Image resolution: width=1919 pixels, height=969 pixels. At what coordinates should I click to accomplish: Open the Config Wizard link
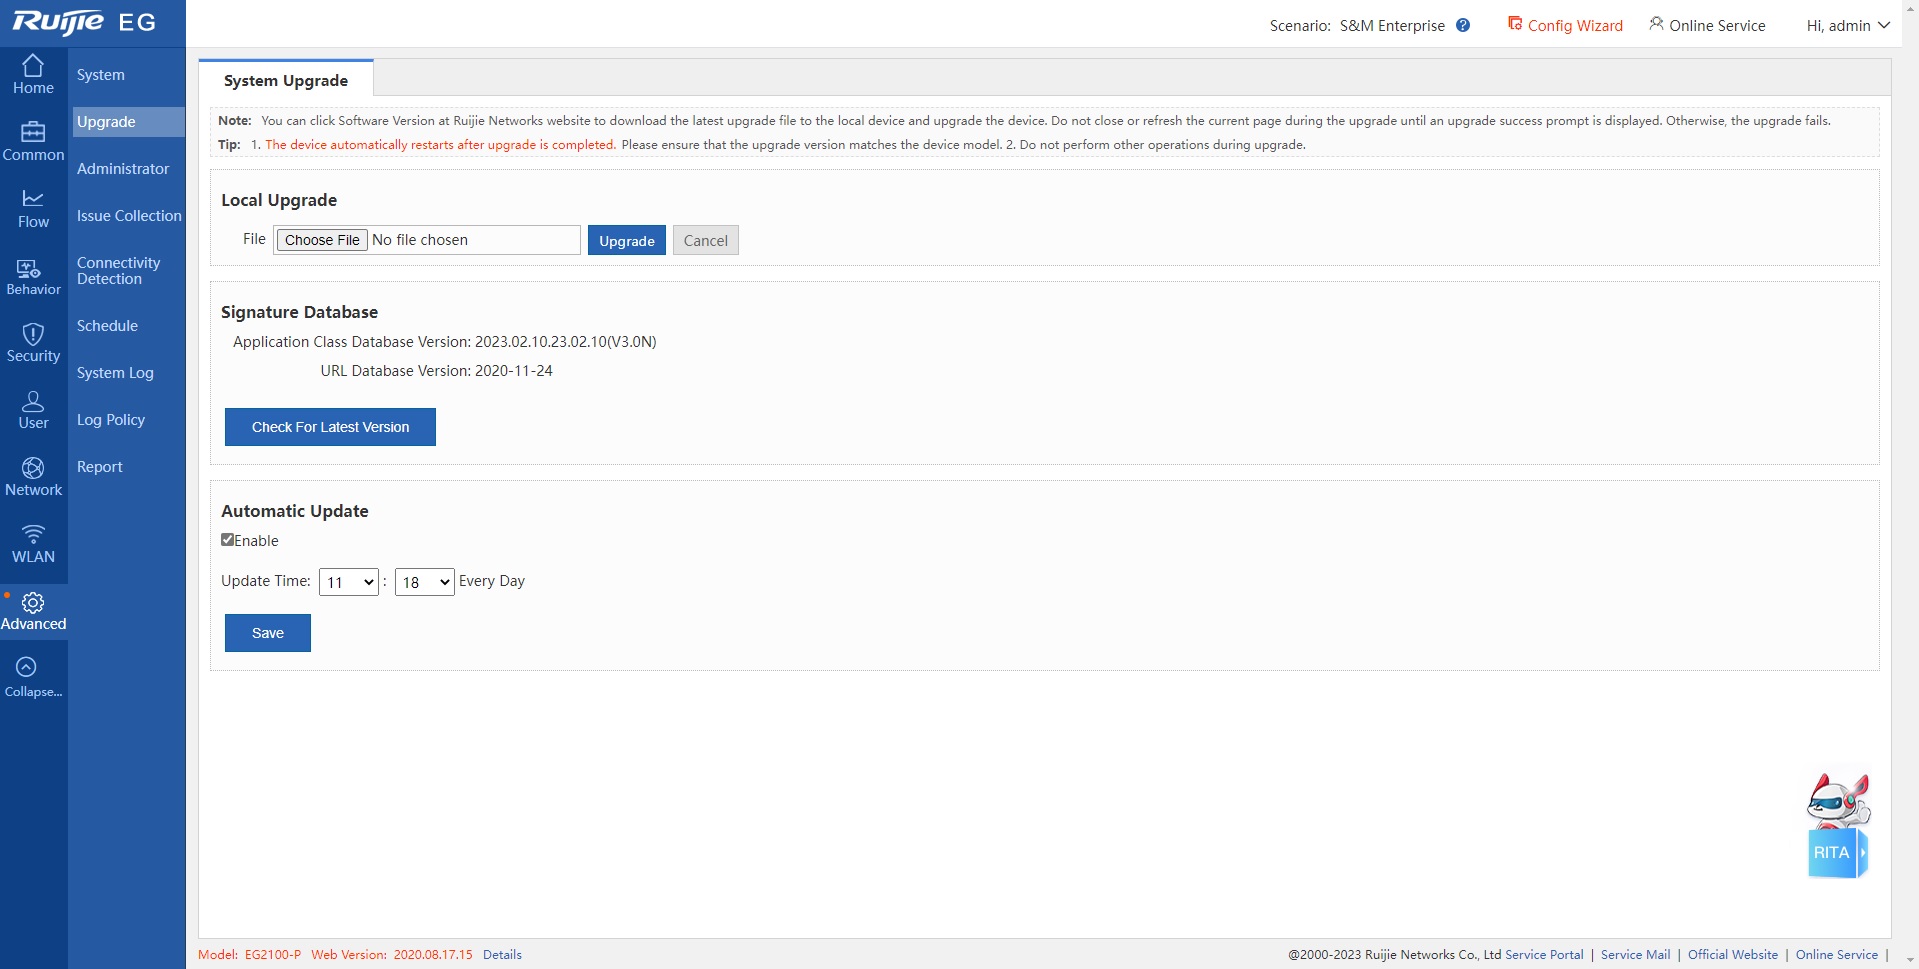pyautogui.click(x=1565, y=26)
